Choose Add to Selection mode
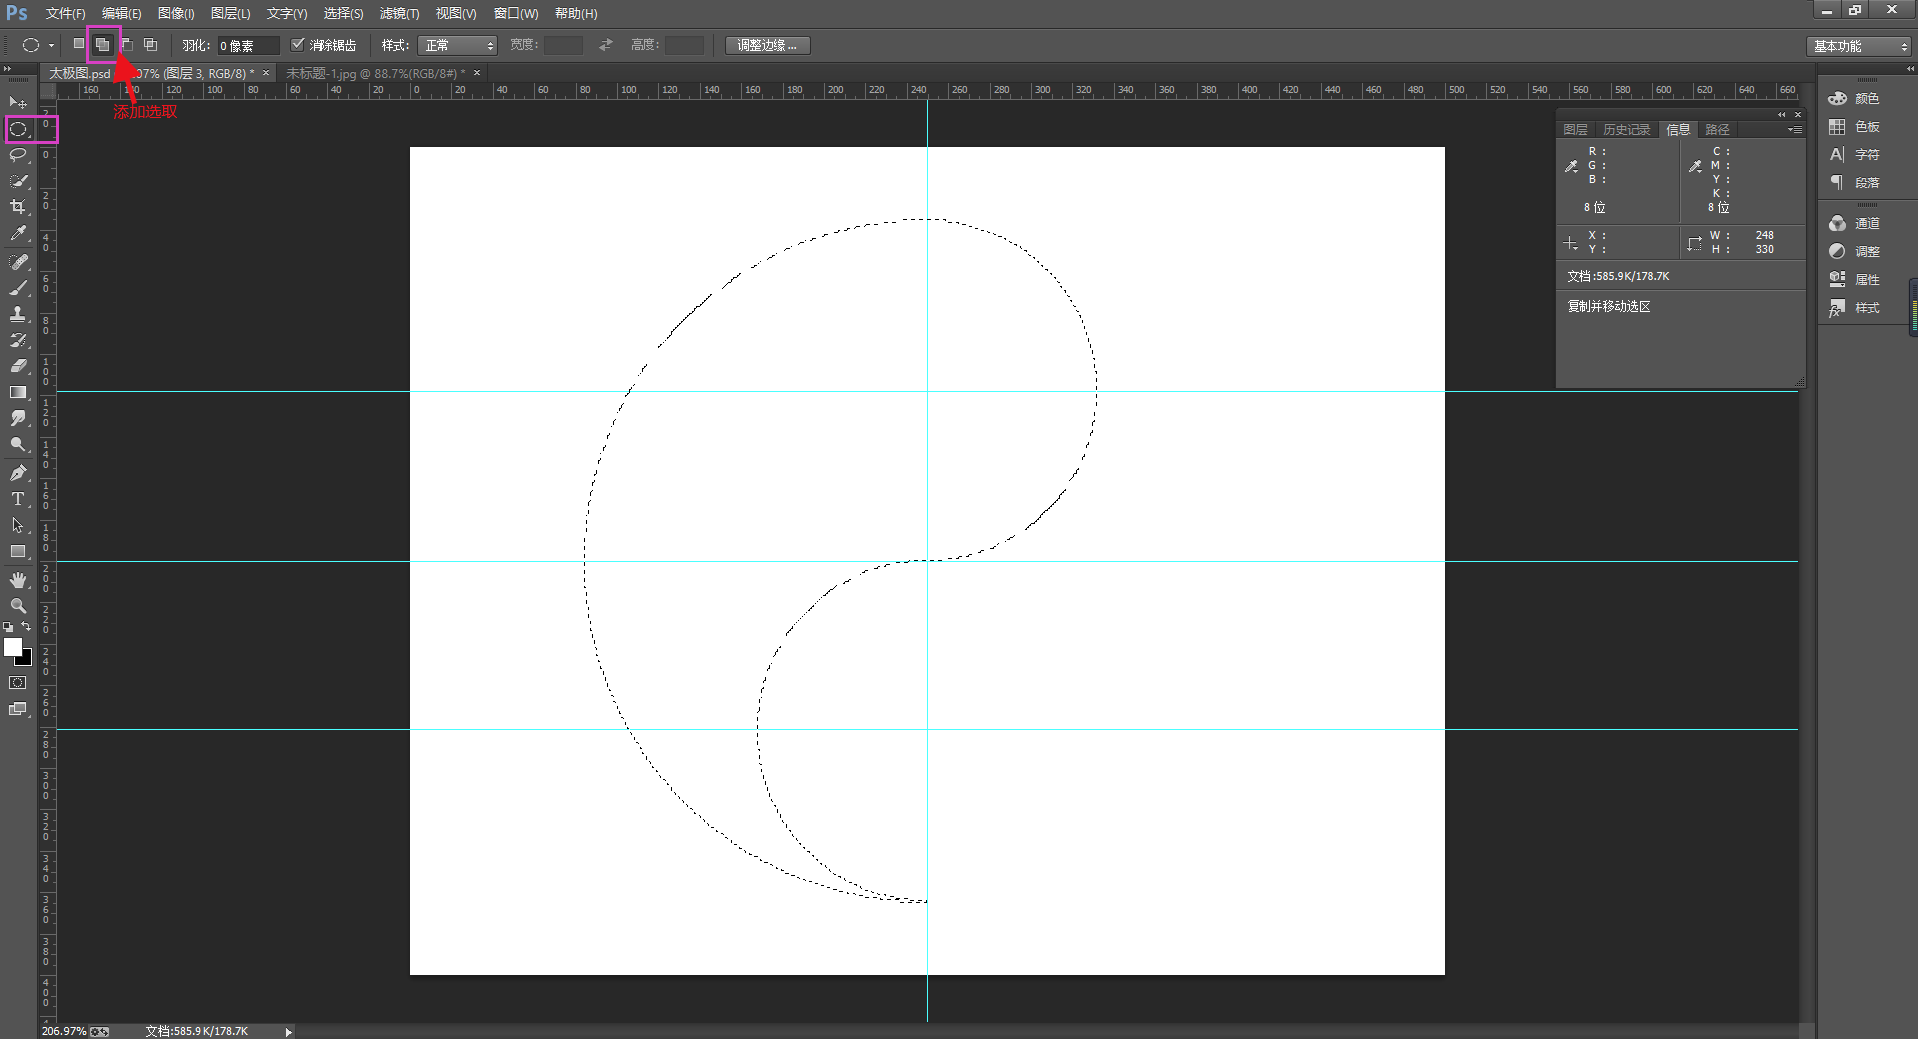Image resolution: width=1918 pixels, height=1039 pixels. click(103, 44)
